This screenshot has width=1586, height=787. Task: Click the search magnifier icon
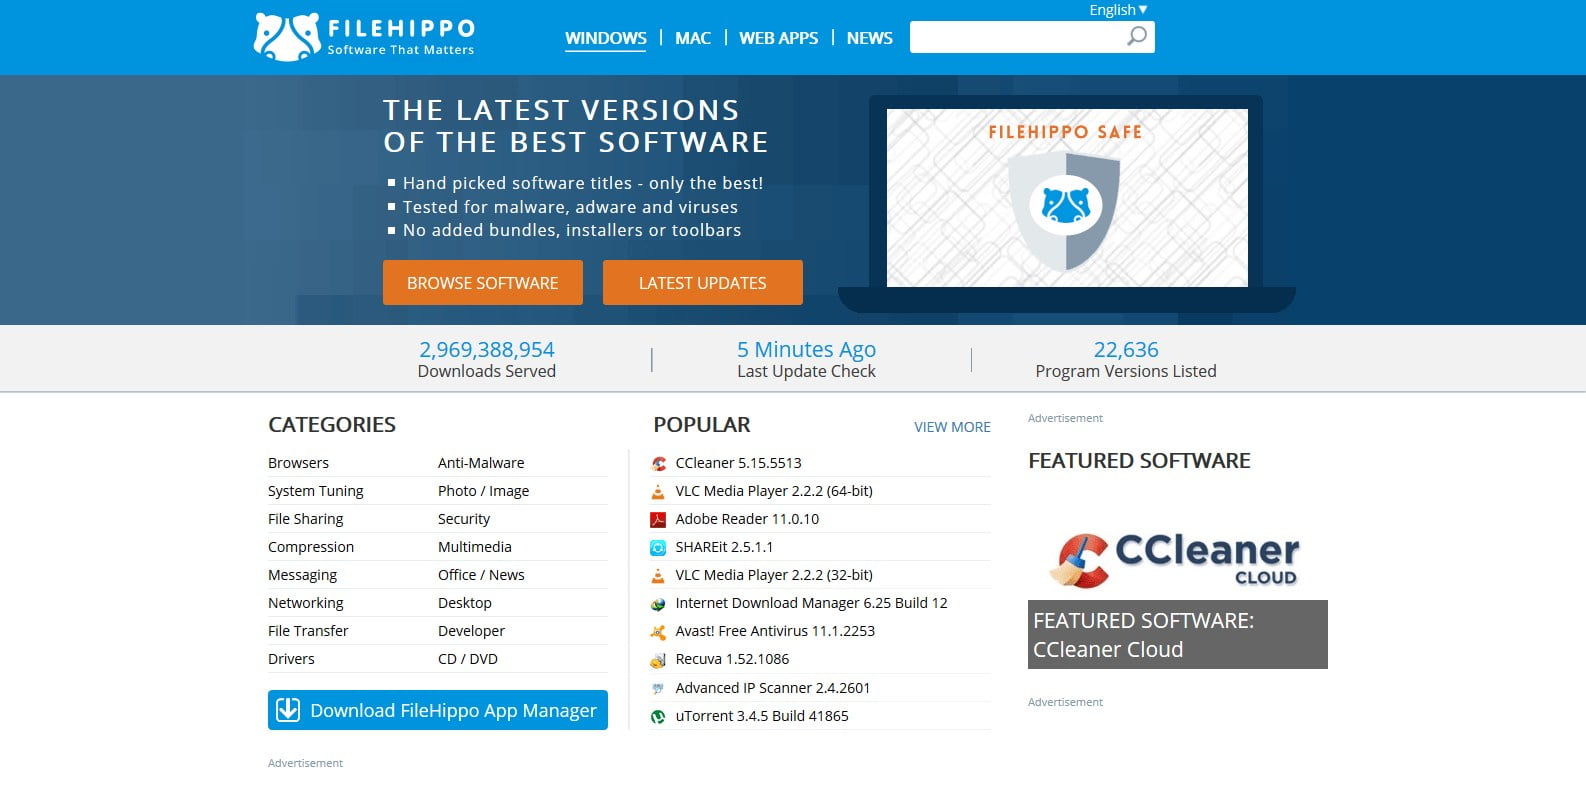tap(1137, 37)
